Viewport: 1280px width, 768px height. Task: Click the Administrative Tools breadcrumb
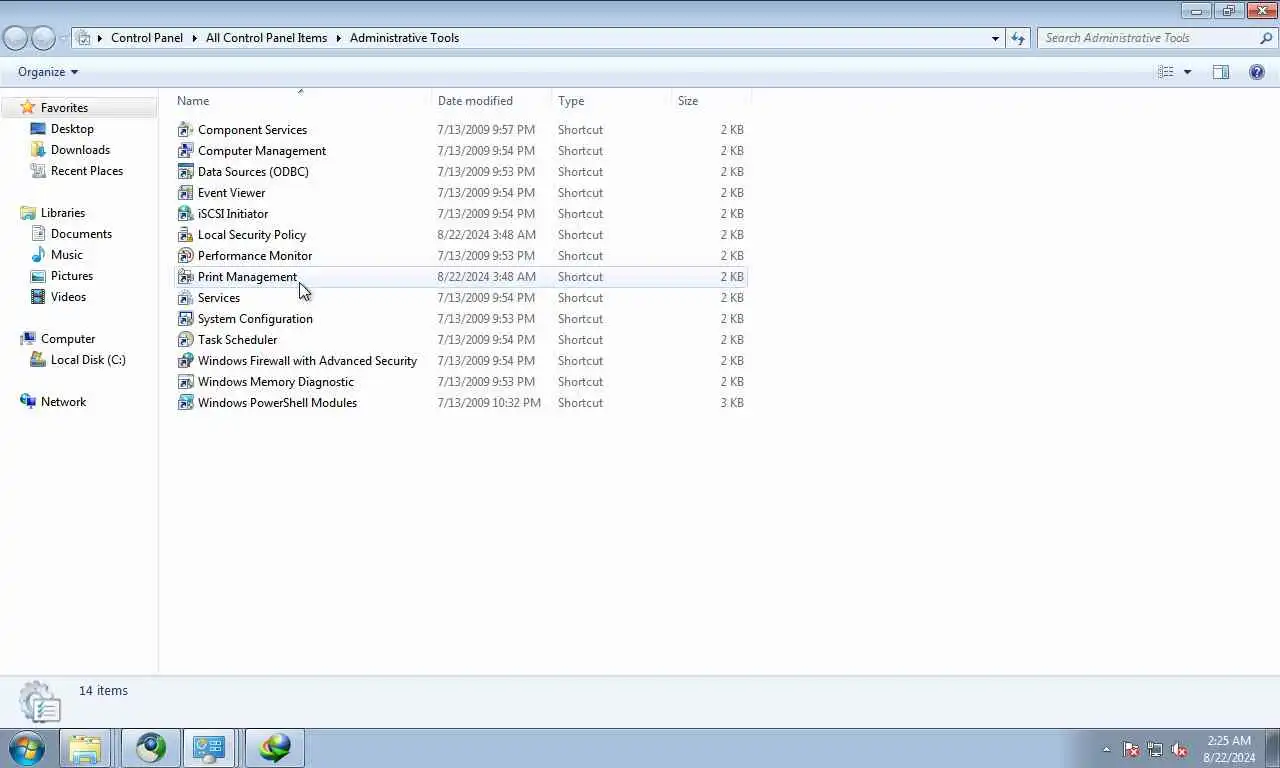(404, 38)
